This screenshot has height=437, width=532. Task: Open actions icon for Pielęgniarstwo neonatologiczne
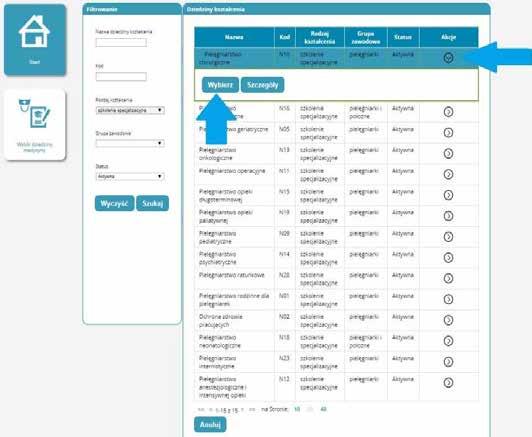(448, 341)
